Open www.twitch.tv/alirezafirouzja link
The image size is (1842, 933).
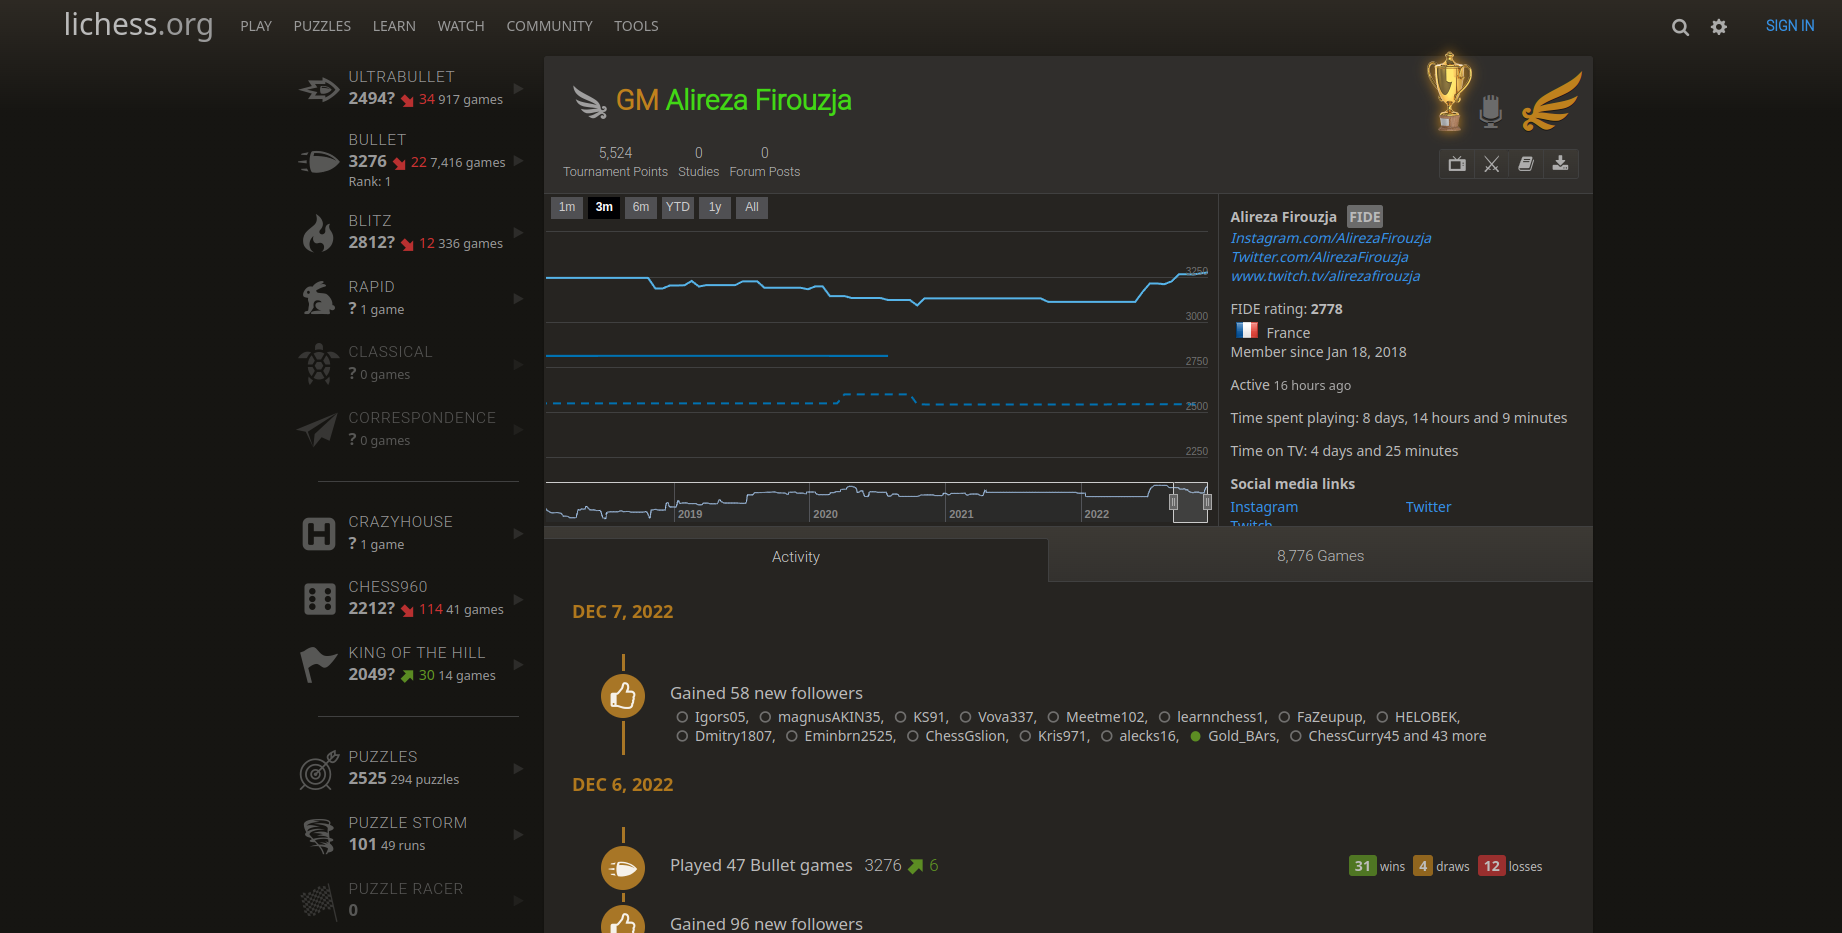tap(1325, 276)
